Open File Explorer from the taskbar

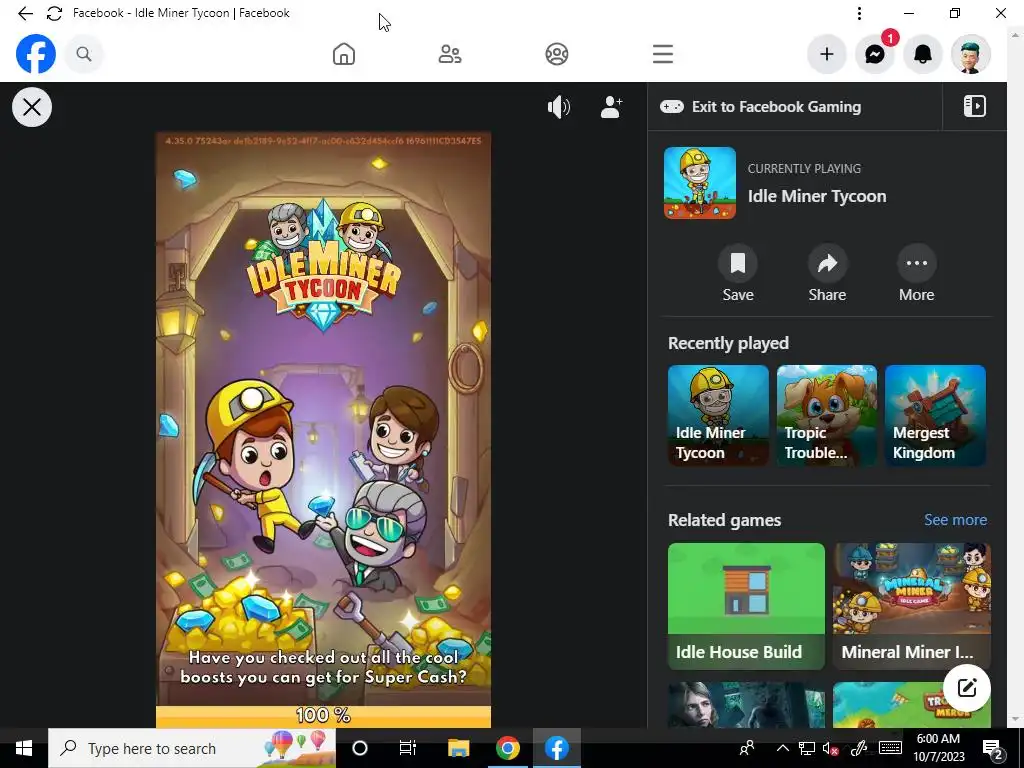[458, 748]
